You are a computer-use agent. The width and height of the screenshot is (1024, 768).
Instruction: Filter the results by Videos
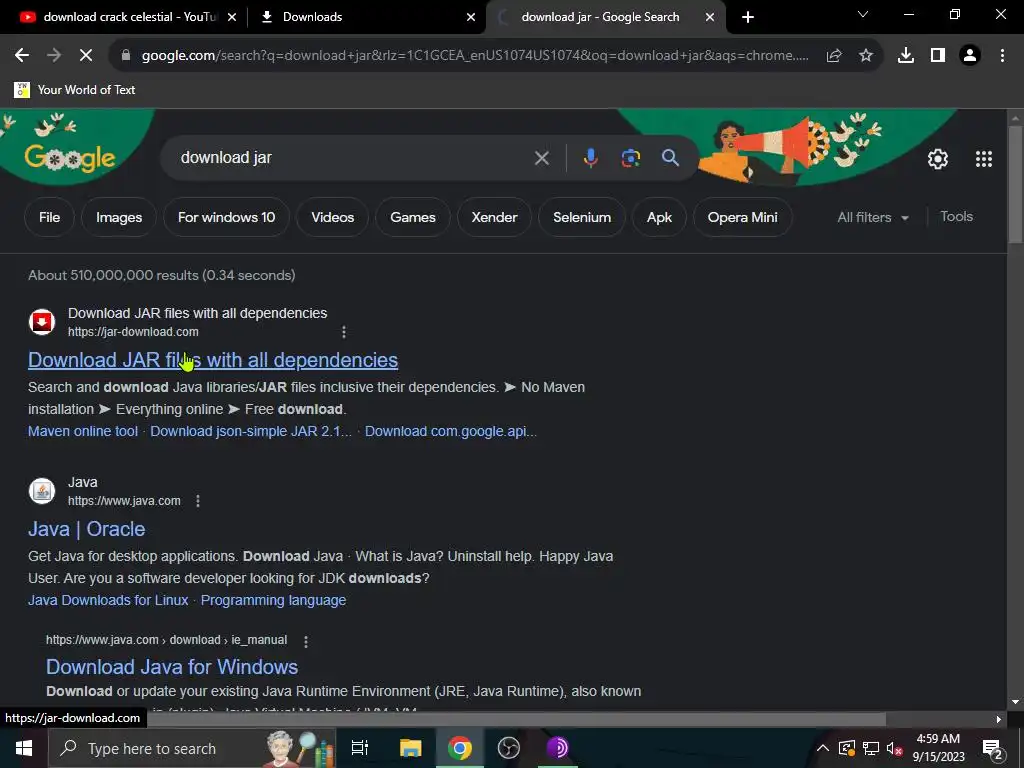(x=332, y=217)
